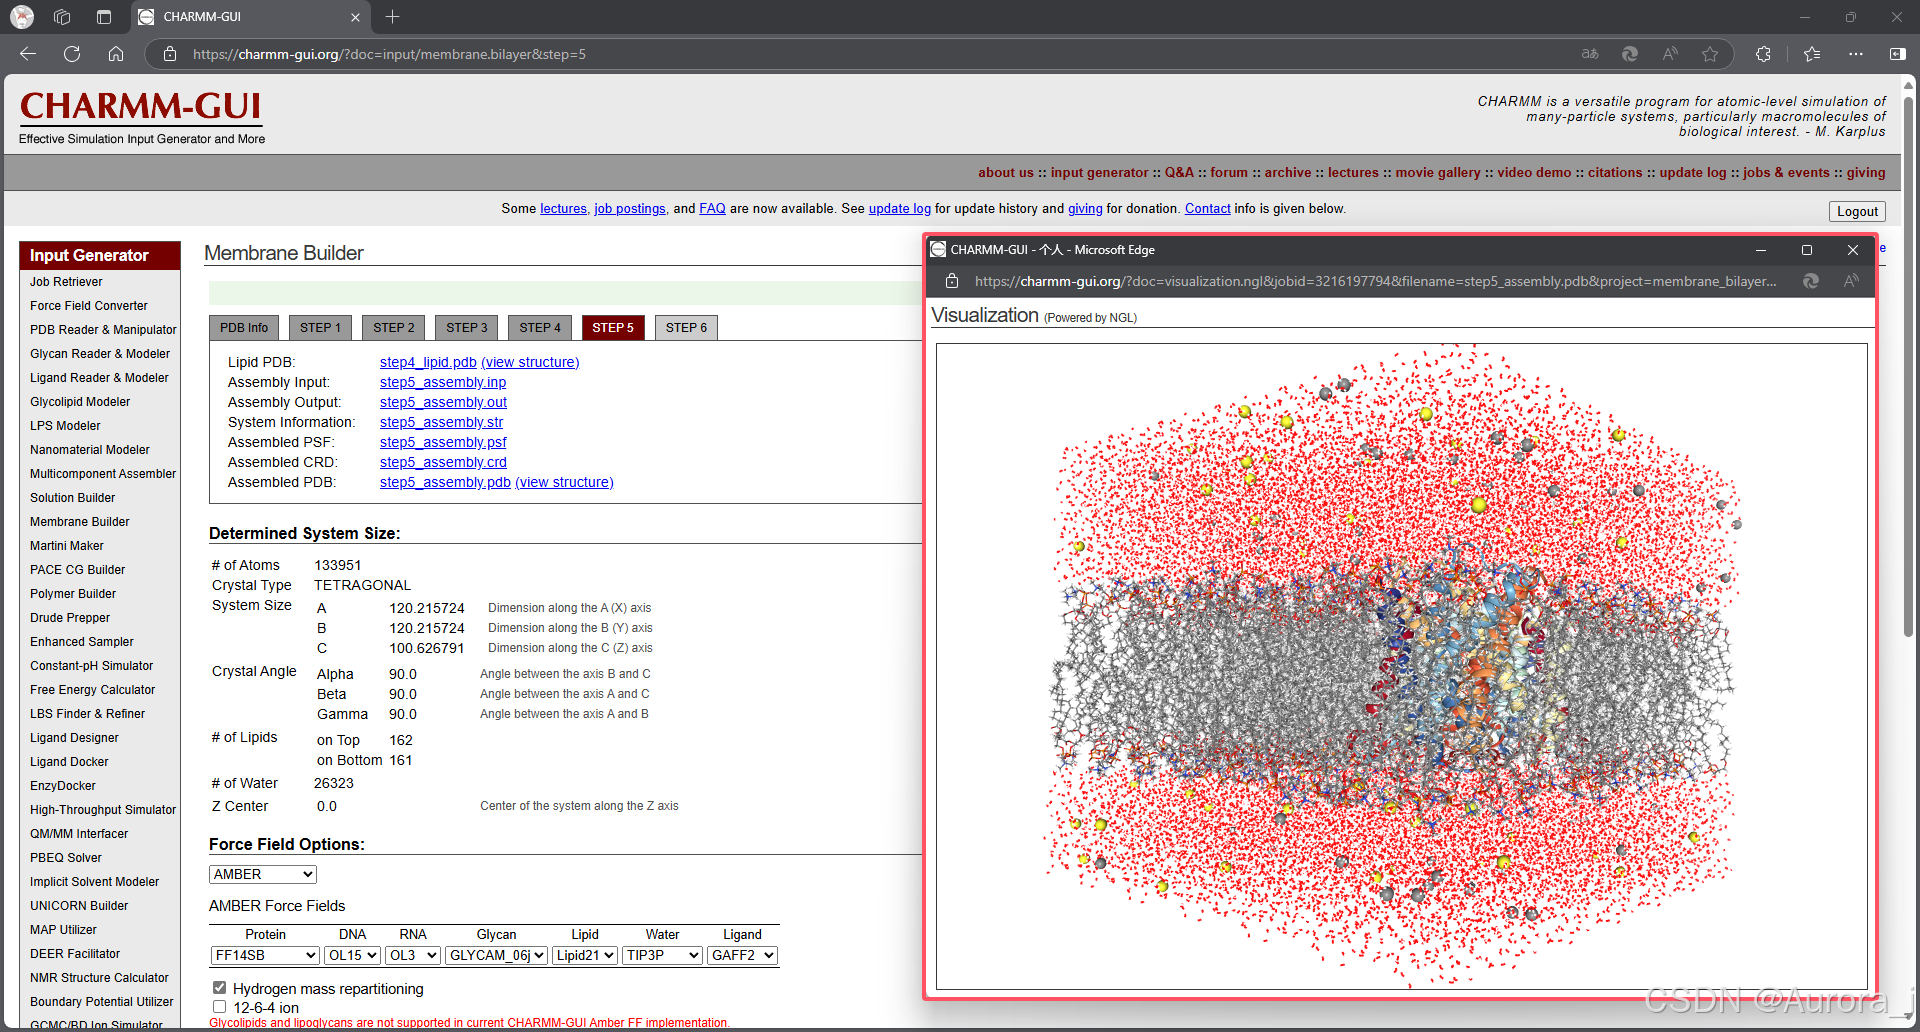The width and height of the screenshot is (1920, 1032).
Task: Select Force Field Converter in sidebar
Action: 89,306
